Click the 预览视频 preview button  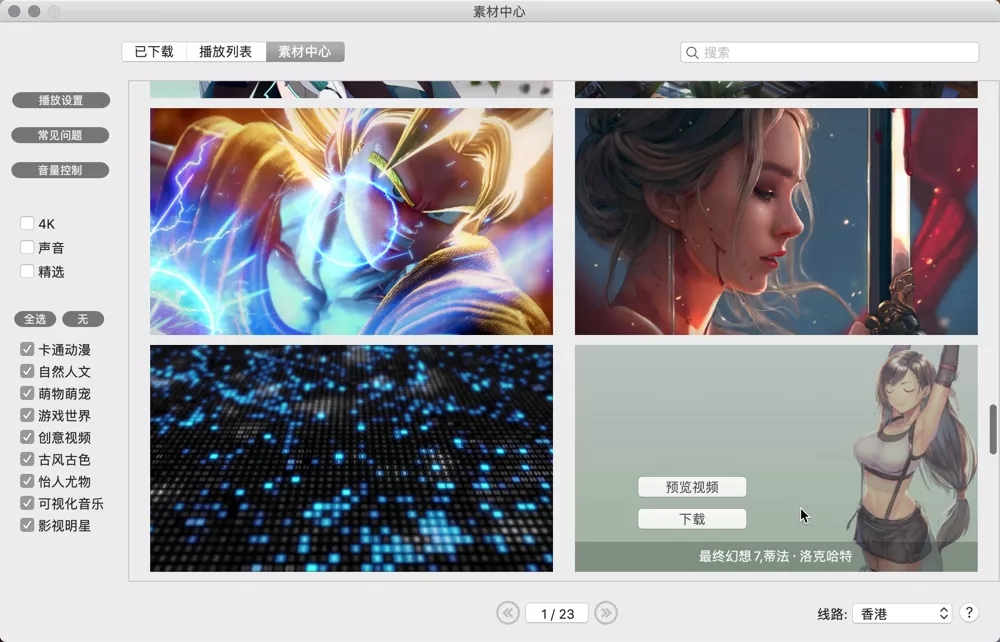[692, 487]
